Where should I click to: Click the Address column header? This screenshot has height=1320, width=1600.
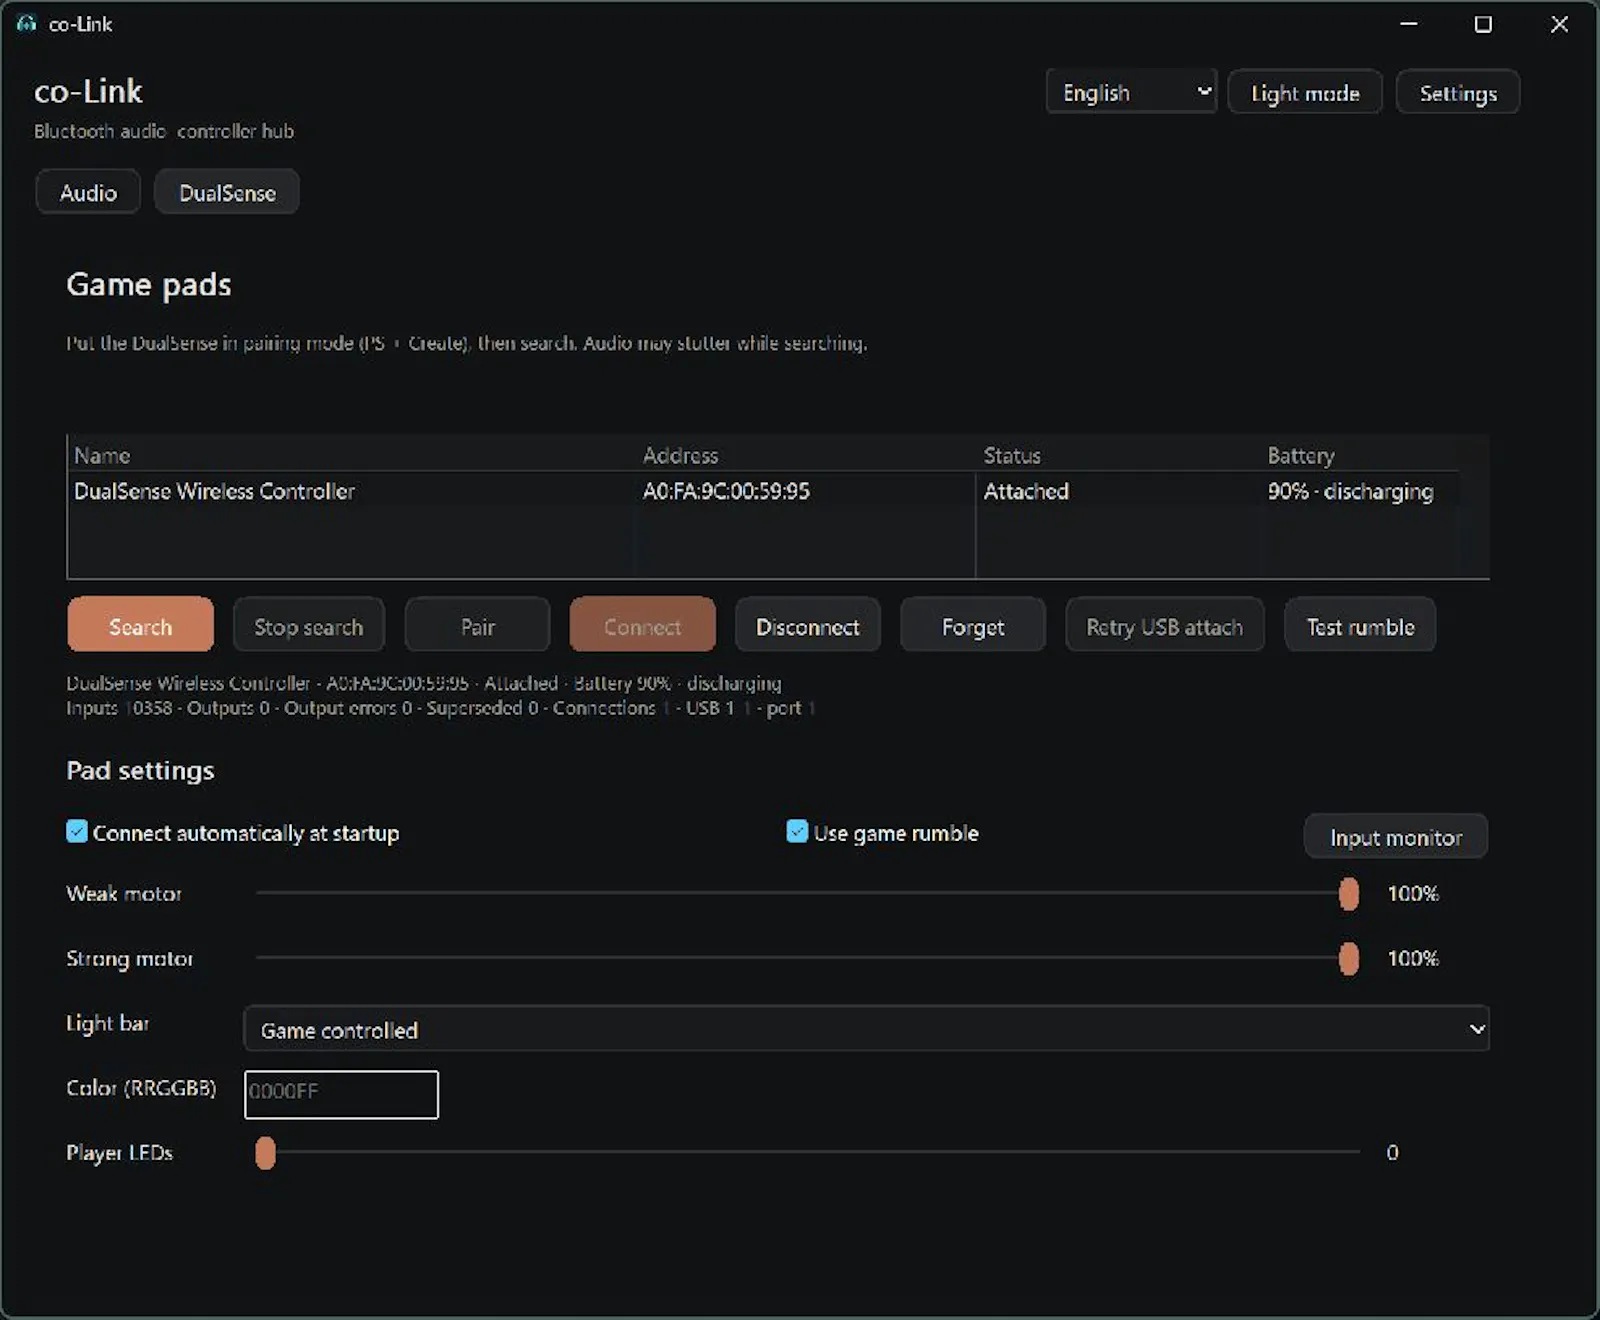tap(680, 455)
